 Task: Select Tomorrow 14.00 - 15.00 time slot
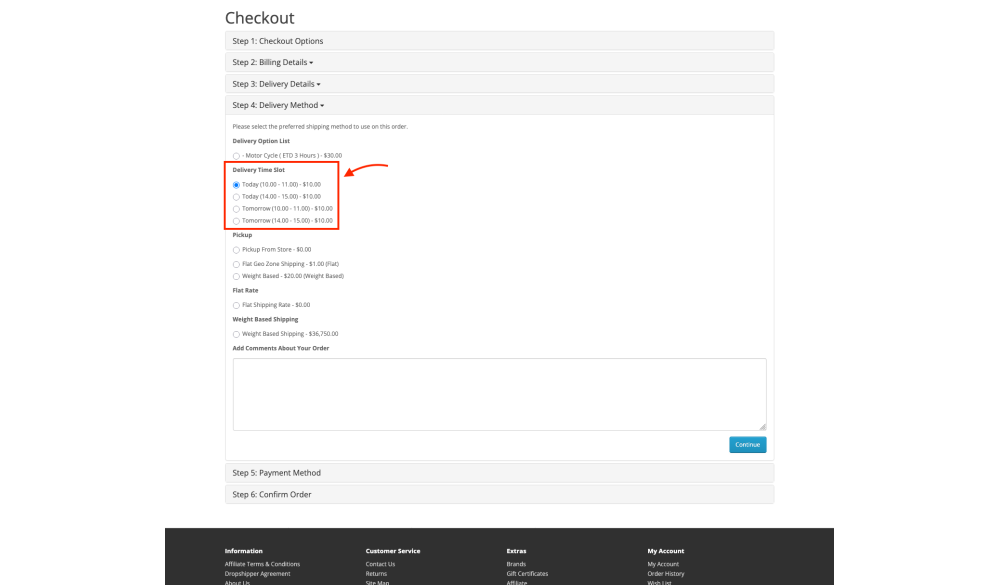[x=236, y=221]
